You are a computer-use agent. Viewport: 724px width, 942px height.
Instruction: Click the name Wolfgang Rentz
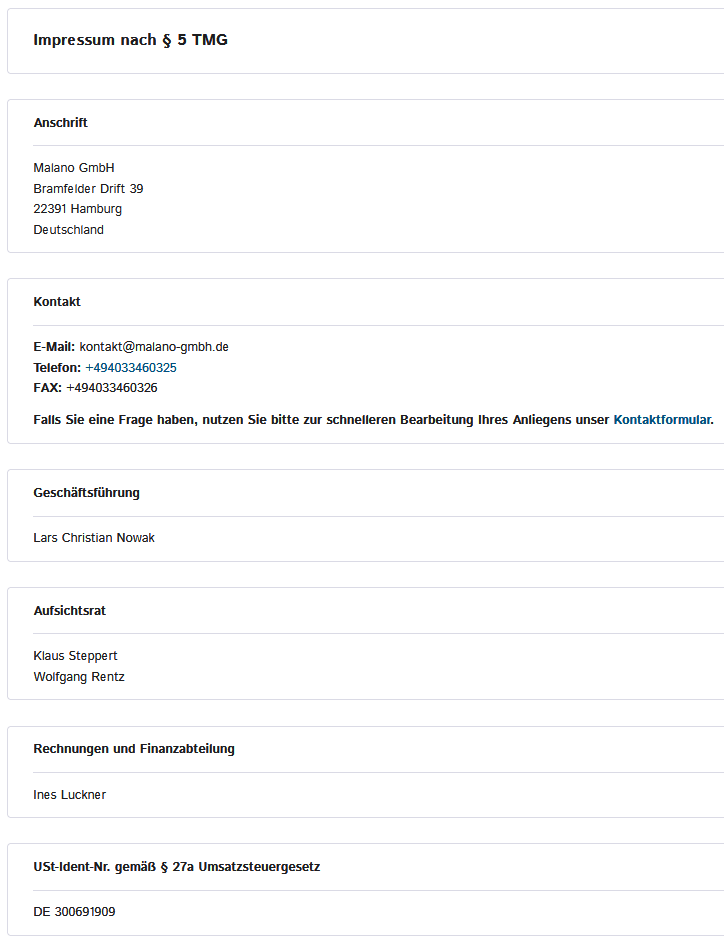pyautogui.click(x=79, y=677)
